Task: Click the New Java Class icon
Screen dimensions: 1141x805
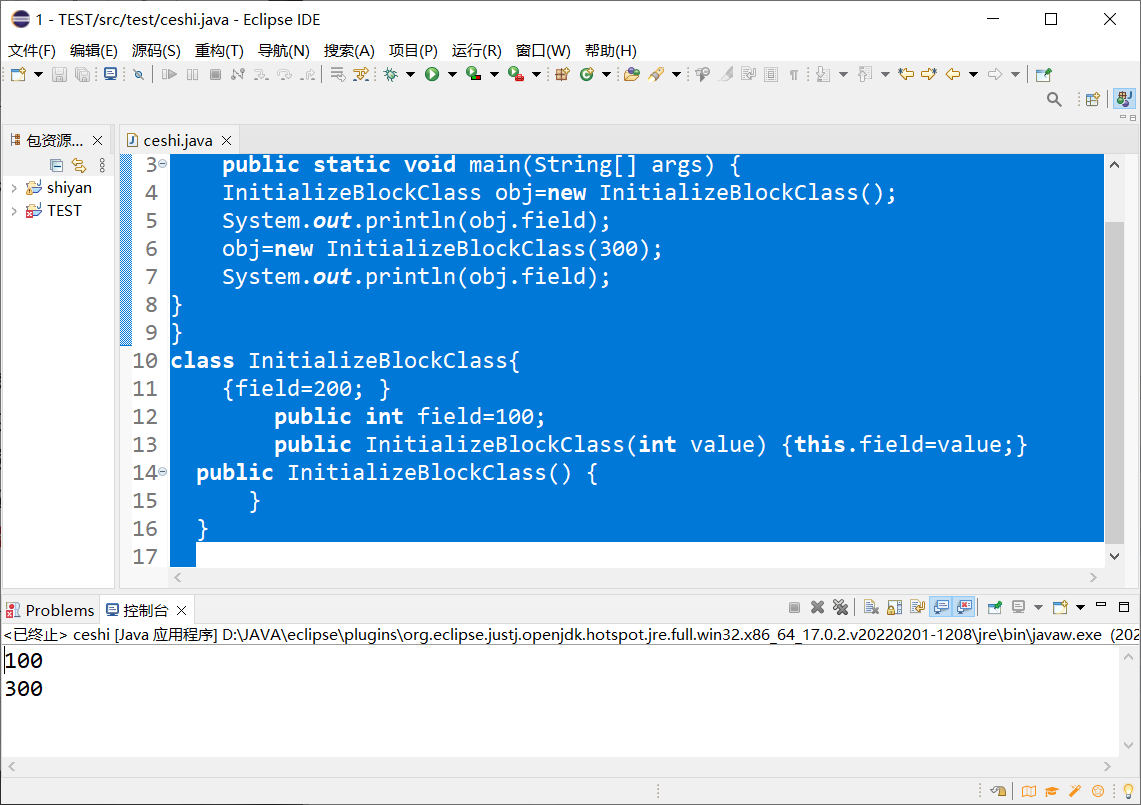Action: pos(587,74)
